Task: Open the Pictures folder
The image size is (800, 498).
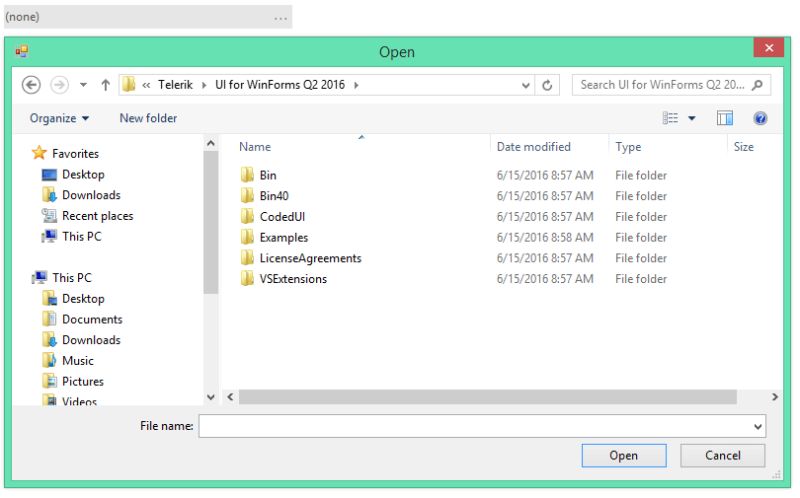Action: pos(83,381)
